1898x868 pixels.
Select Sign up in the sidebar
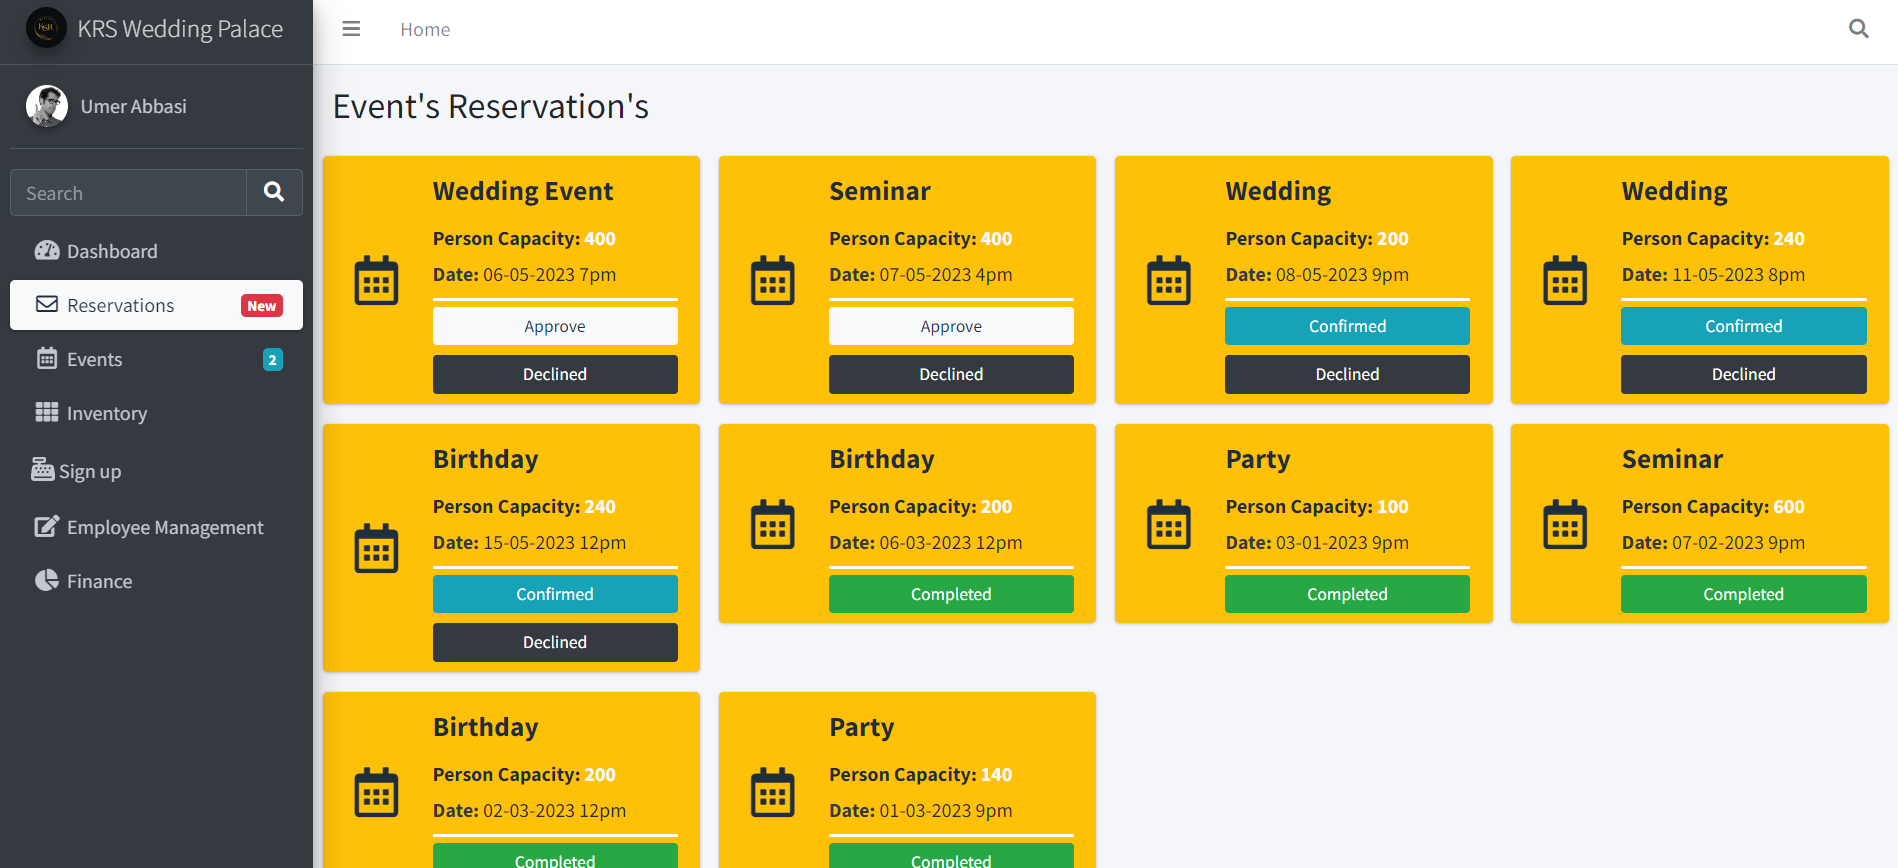[x=90, y=471]
